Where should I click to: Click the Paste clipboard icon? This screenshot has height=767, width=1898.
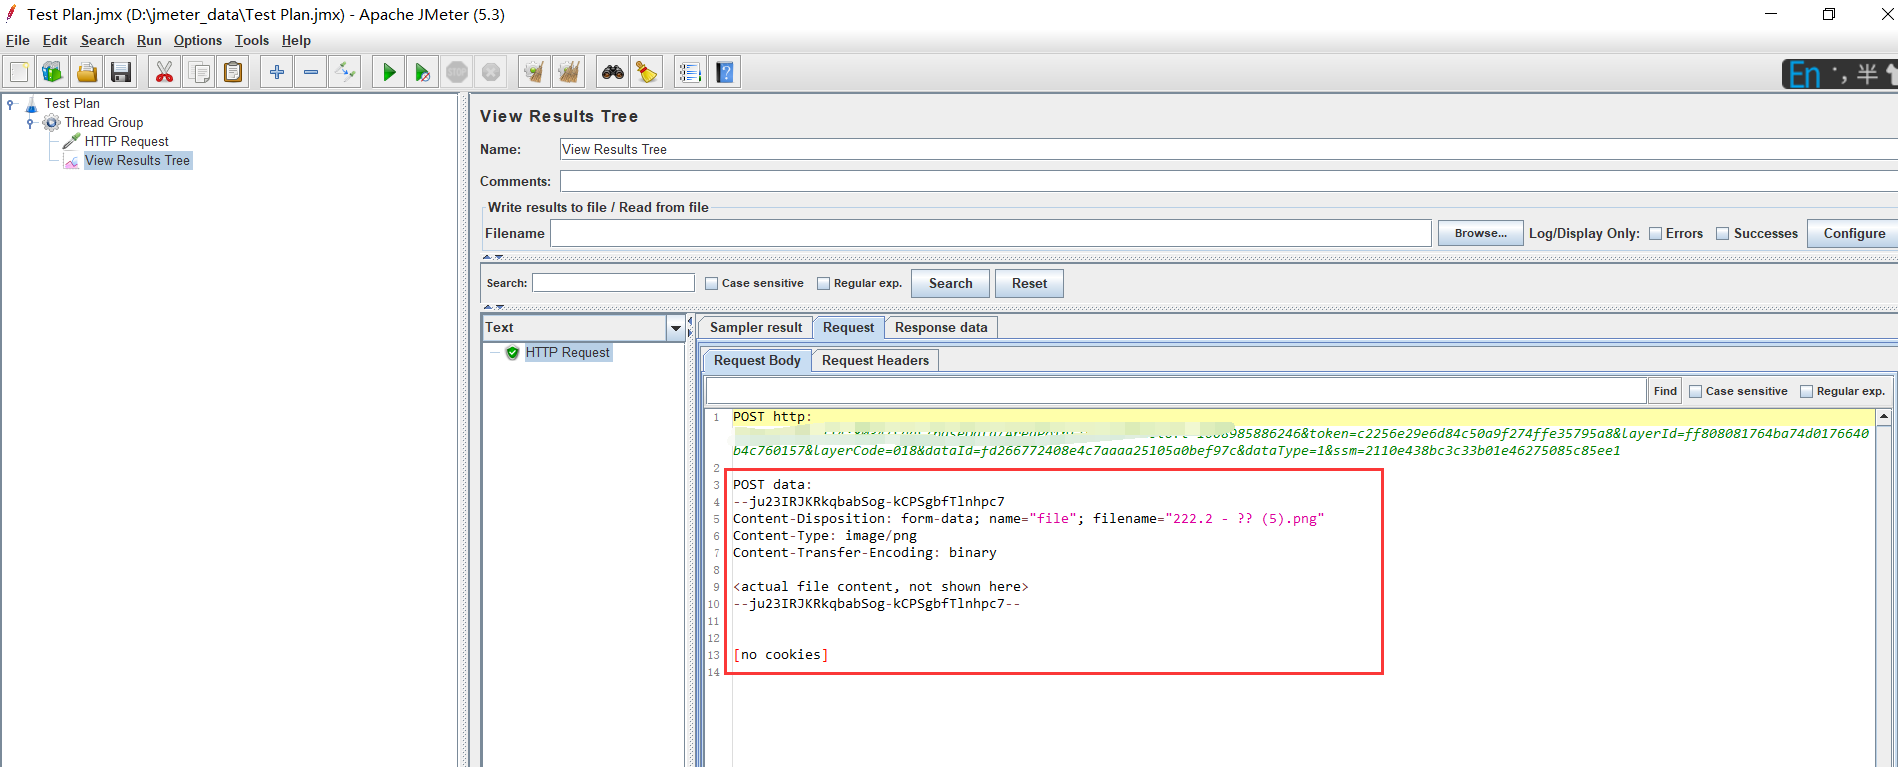click(233, 72)
